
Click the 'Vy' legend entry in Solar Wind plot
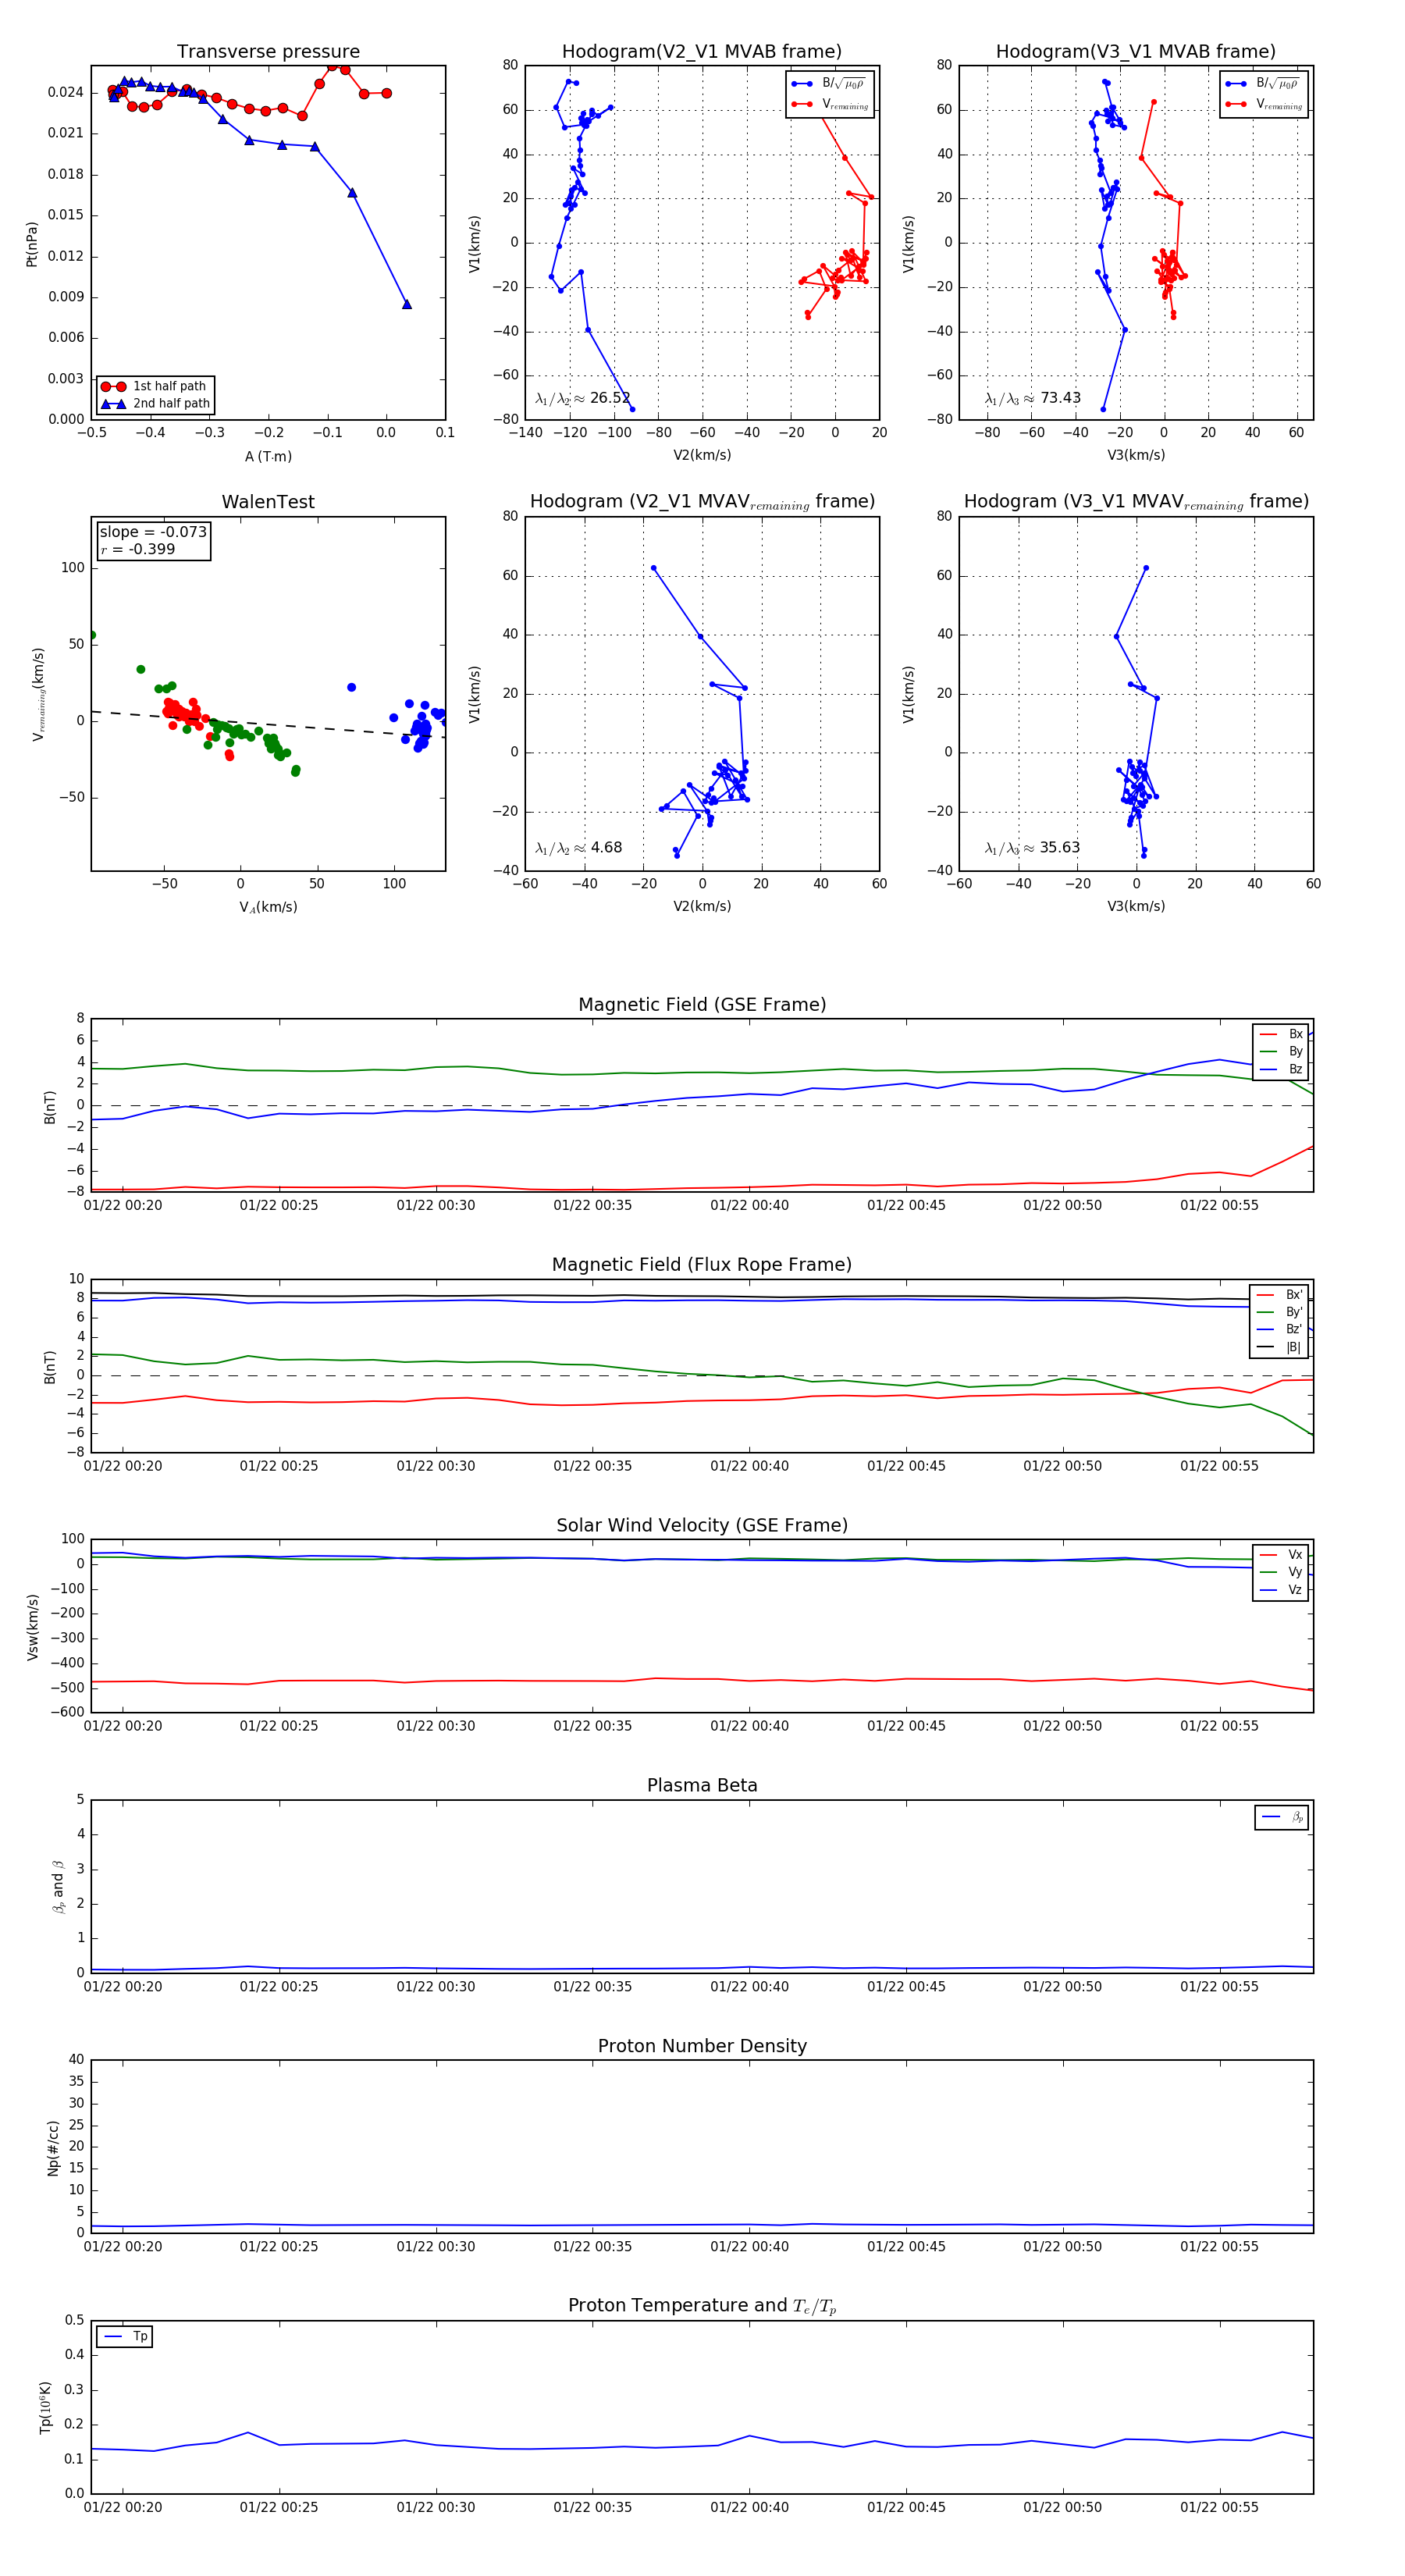[x=1281, y=1572]
